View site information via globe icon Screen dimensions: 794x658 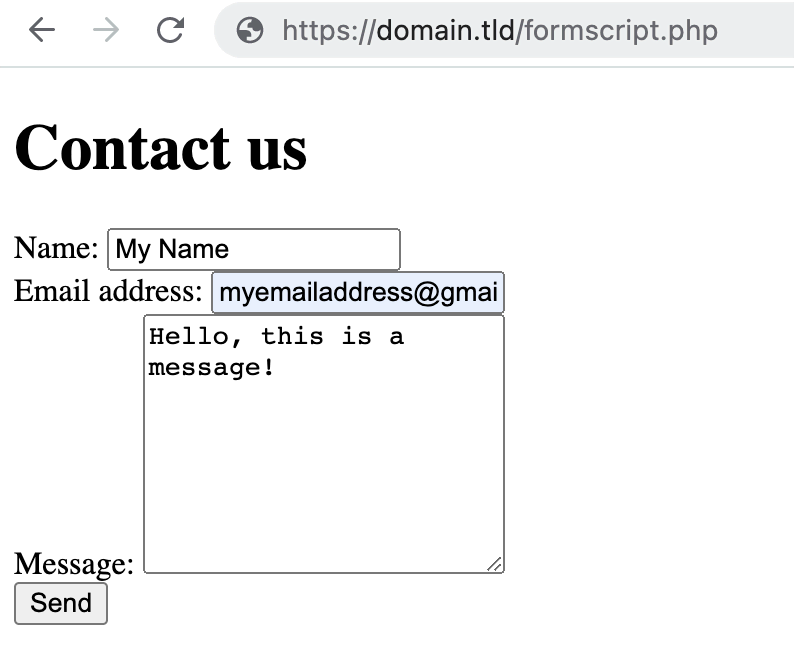pyautogui.click(x=250, y=31)
